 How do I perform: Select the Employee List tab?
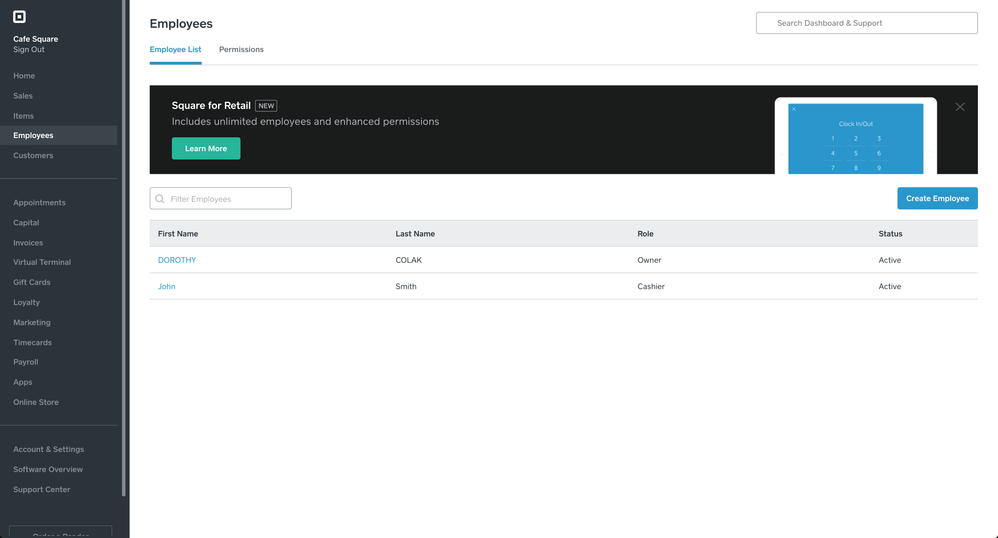pyautogui.click(x=175, y=49)
